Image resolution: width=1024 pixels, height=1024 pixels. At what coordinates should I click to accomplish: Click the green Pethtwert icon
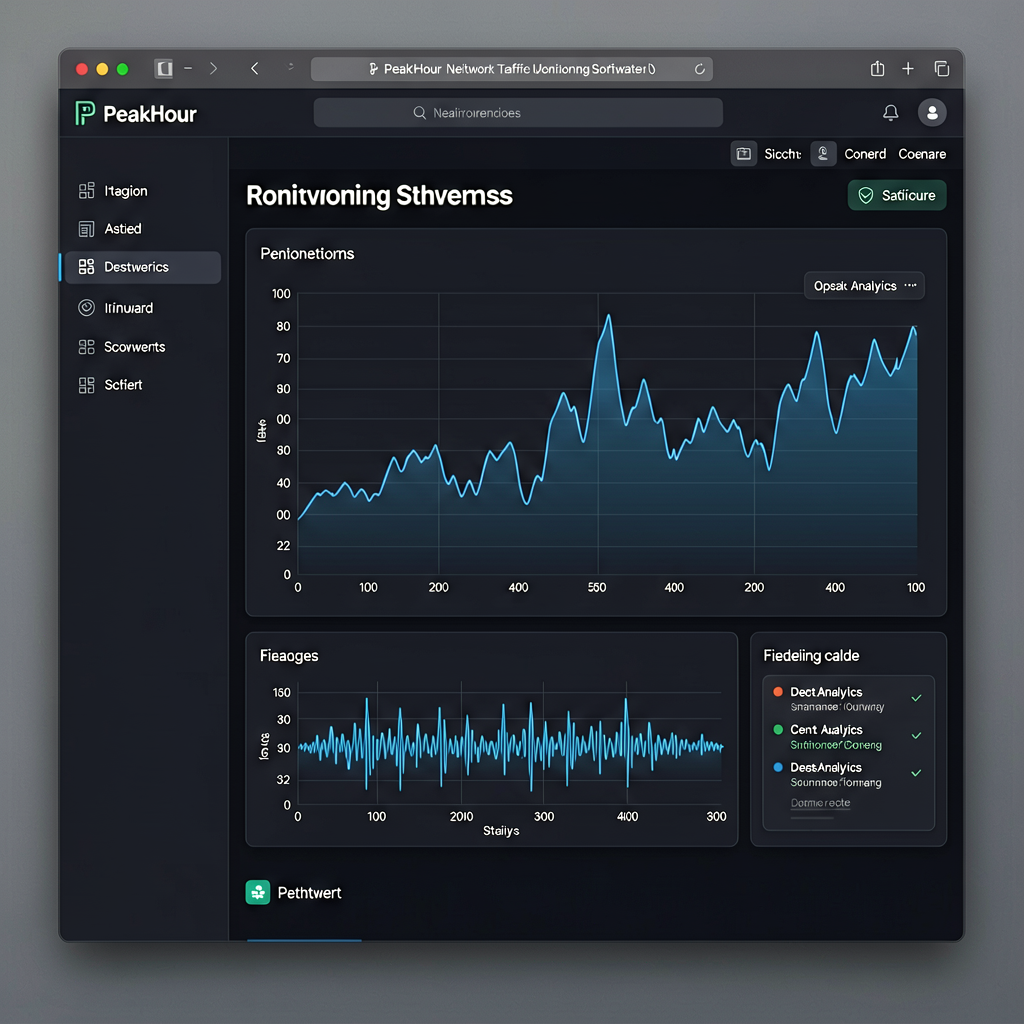258,892
